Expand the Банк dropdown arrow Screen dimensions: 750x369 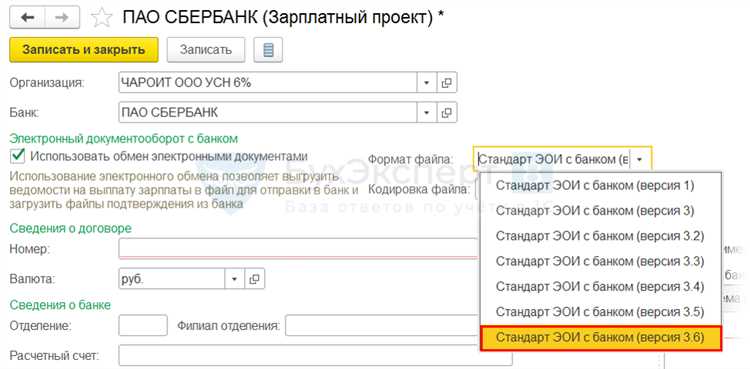tap(426, 113)
